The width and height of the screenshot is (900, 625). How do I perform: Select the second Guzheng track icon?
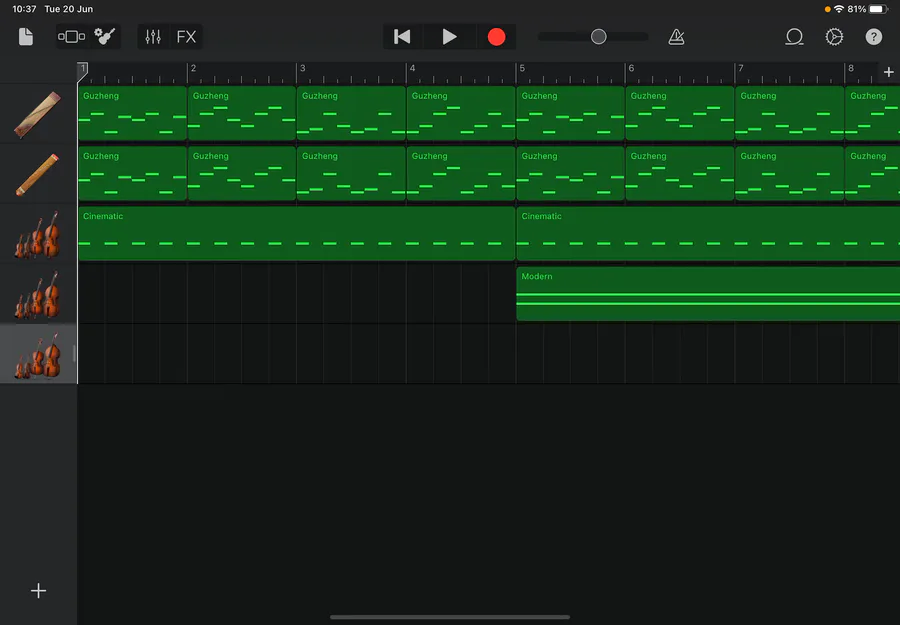pyautogui.click(x=38, y=174)
